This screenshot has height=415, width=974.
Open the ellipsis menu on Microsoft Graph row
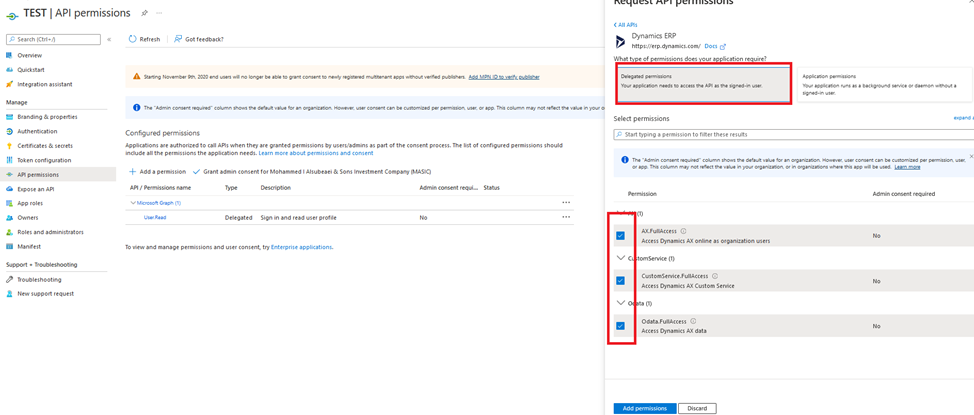[566, 203]
